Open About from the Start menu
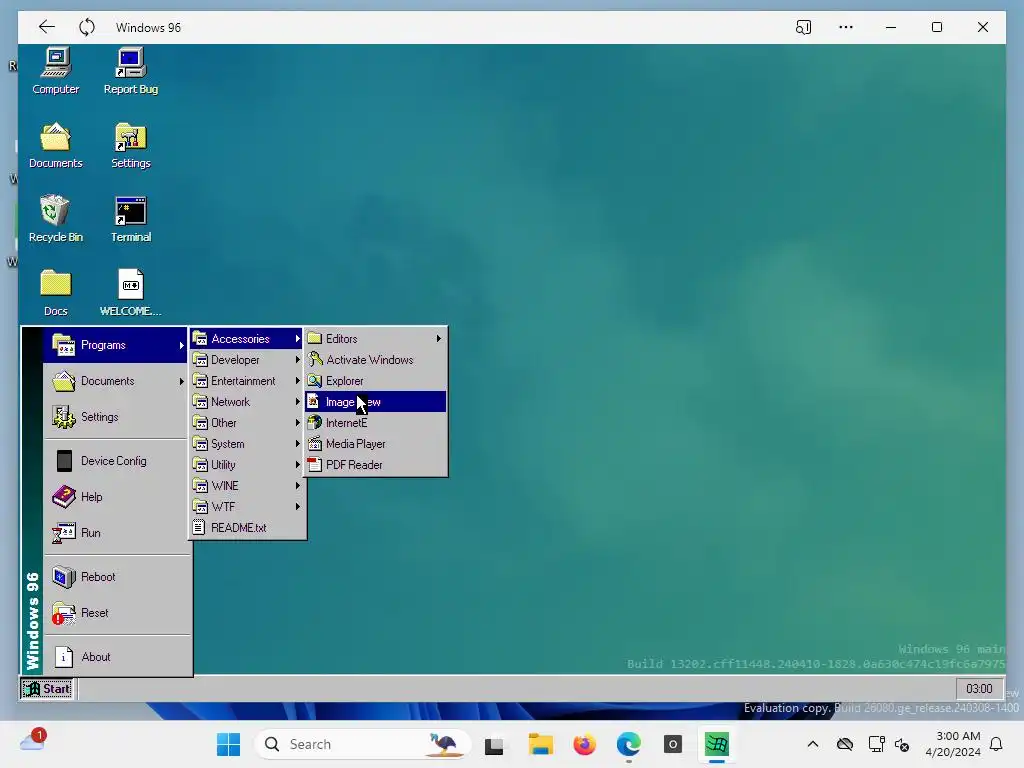Image resolution: width=1024 pixels, height=768 pixels. [x=116, y=656]
